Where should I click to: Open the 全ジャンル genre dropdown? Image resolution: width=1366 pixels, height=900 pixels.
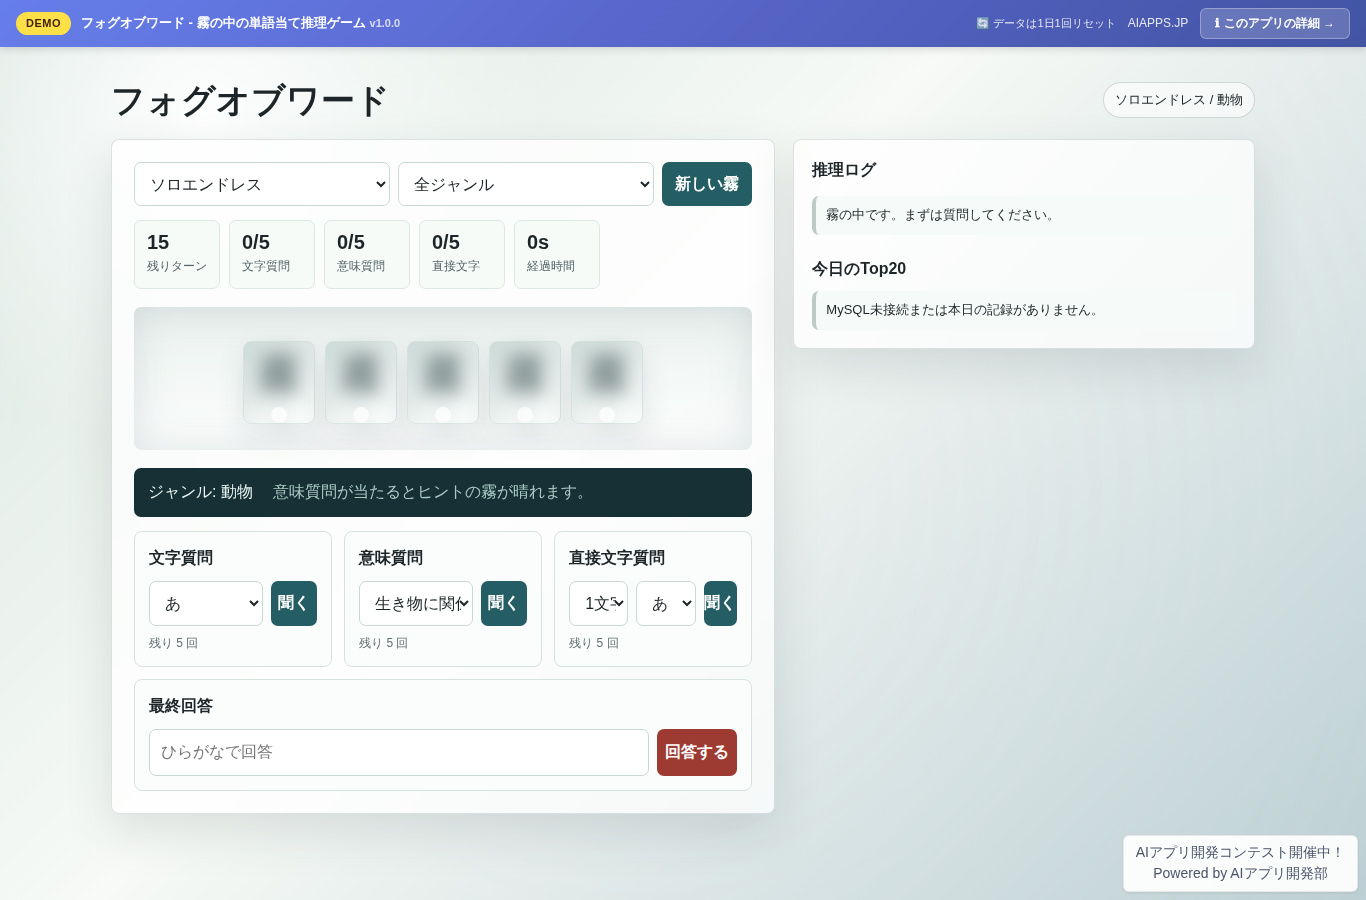(526, 184)
